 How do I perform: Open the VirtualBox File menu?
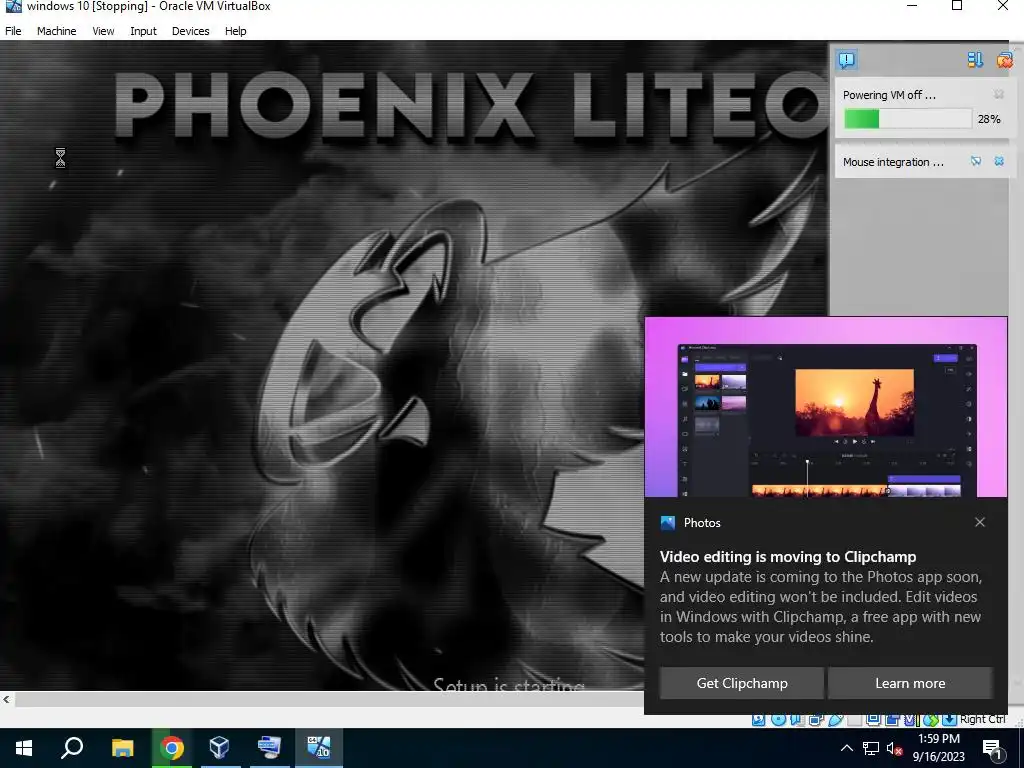pyautogui.click(x=13, y=31)
